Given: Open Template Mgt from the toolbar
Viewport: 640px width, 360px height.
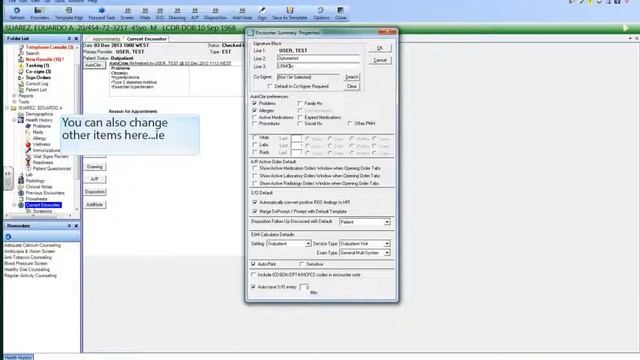Looking at the screenshot, I should click(x=69, y=13).
